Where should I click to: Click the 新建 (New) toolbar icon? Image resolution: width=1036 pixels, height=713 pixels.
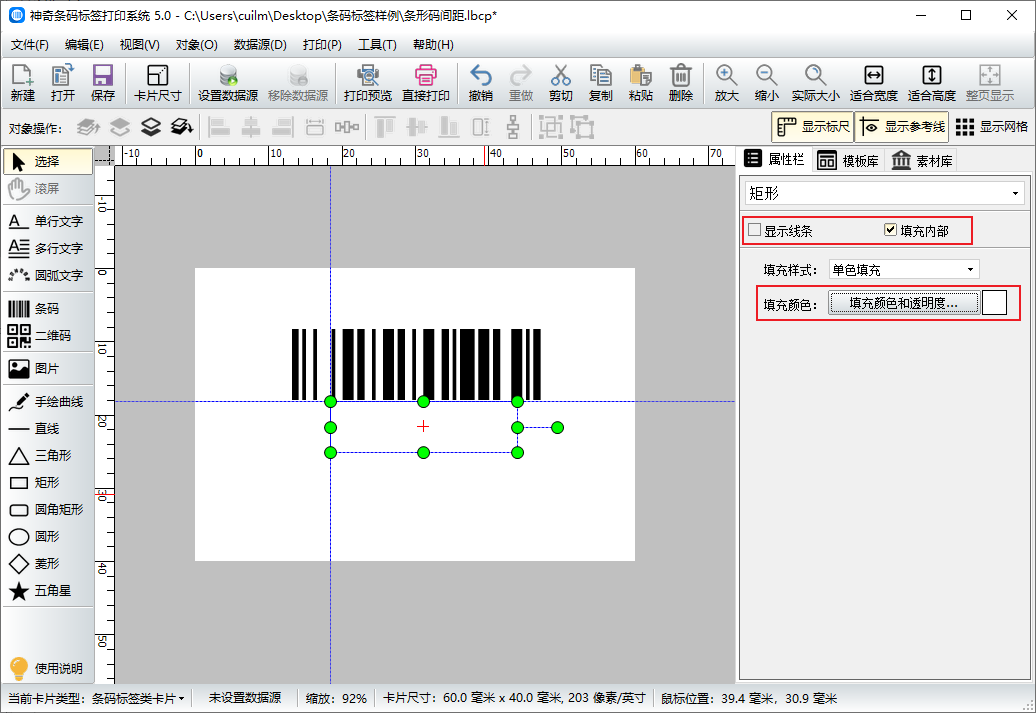[22, 83]
